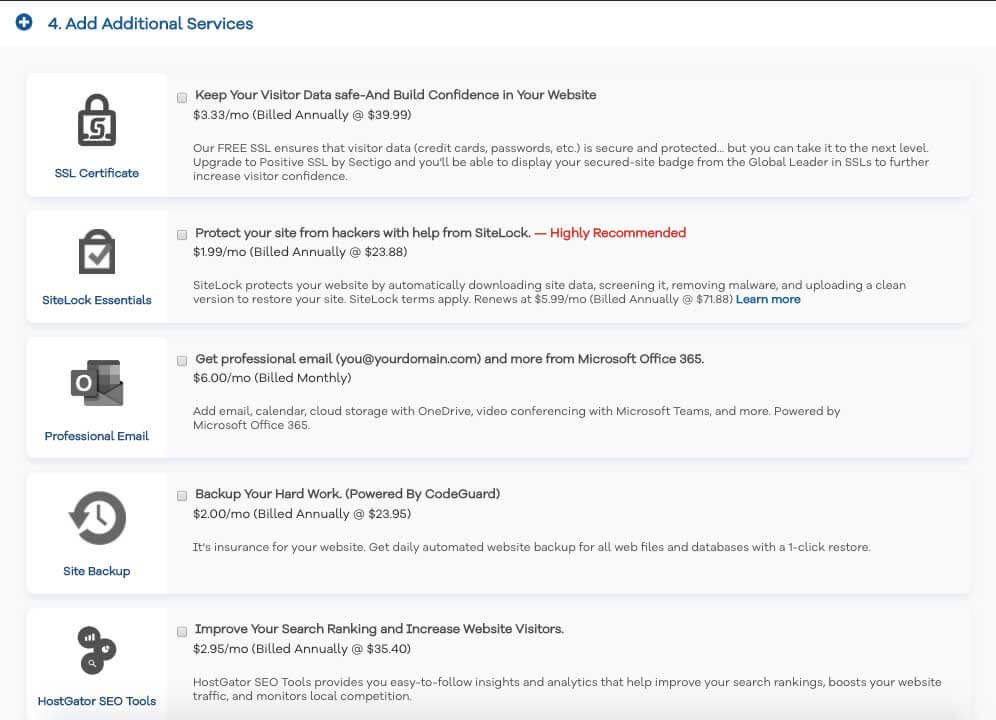Toggle the SEO Tools search ranking checkbox

coord(182,631)
